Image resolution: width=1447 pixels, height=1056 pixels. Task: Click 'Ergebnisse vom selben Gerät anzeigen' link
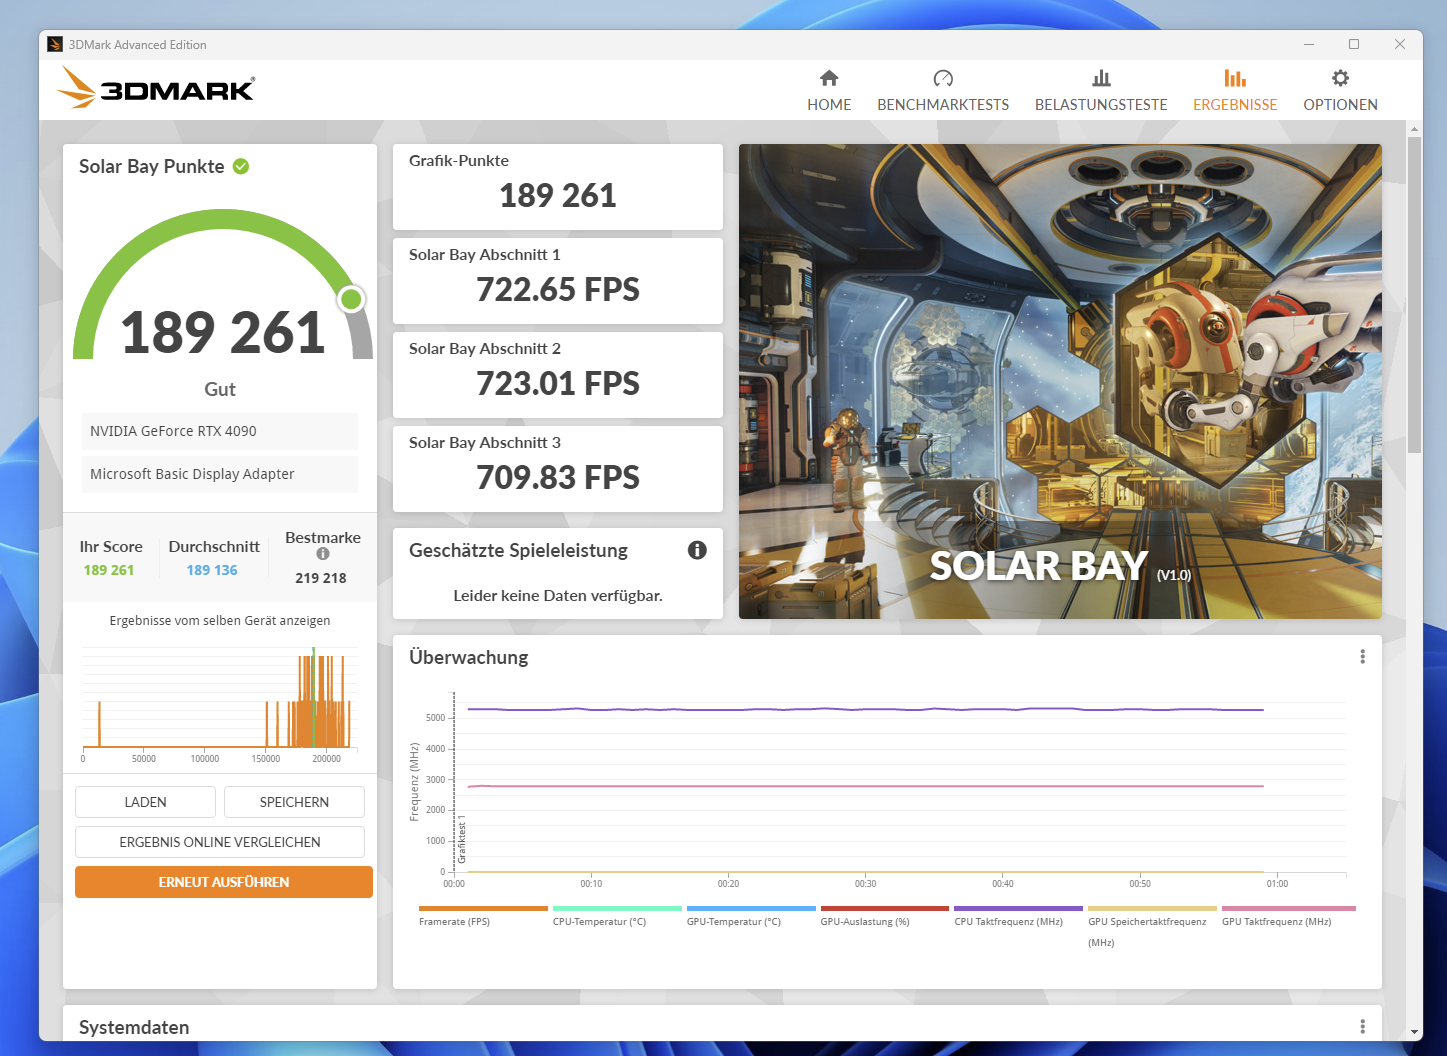tap(220, 621)
